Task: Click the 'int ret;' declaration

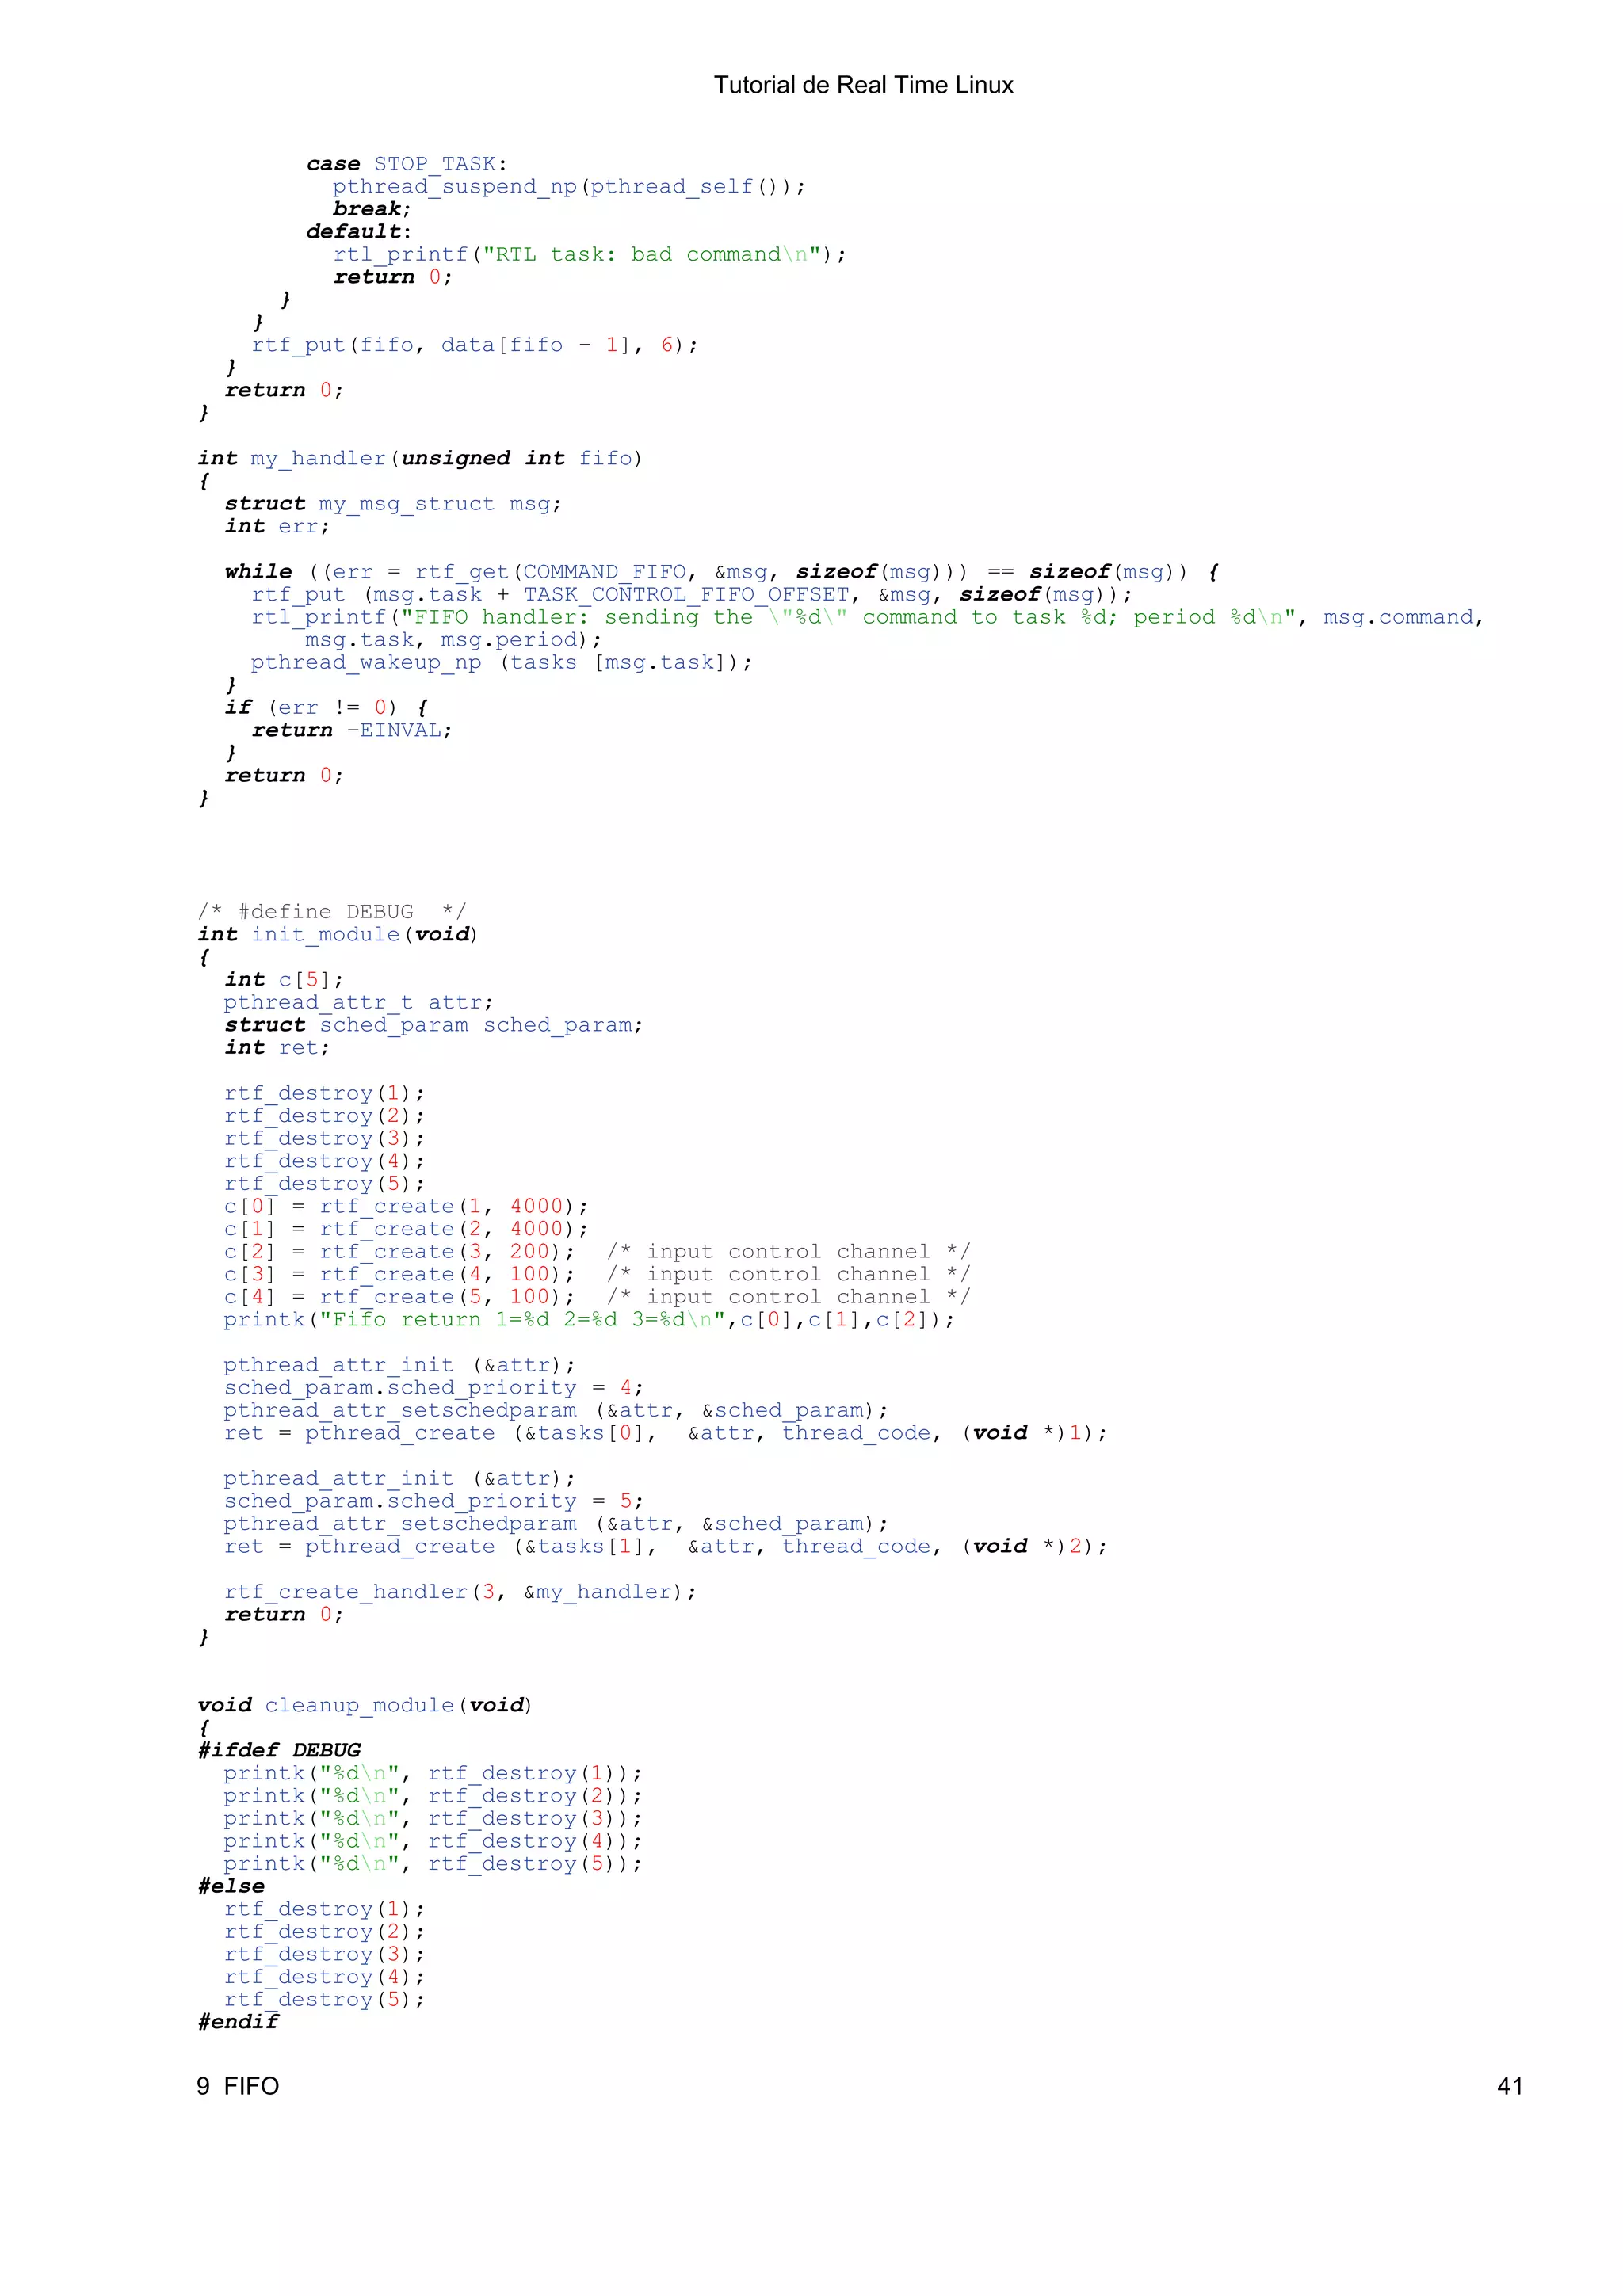Action: click(x=277, y=1048)
